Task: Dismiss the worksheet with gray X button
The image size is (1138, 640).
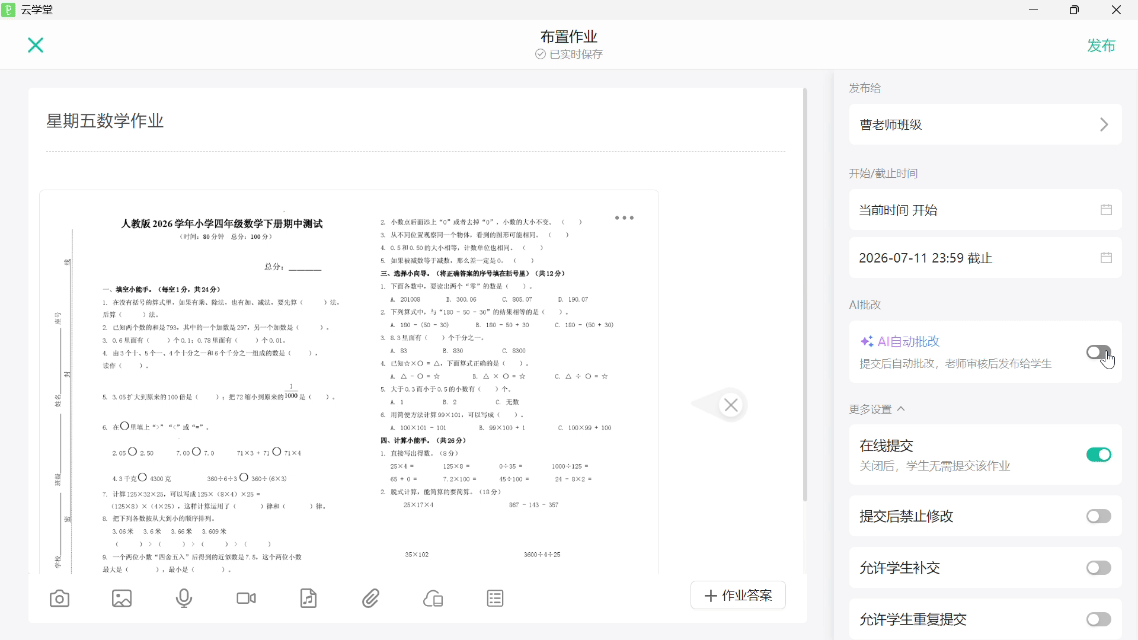Action: coord(731,405)
